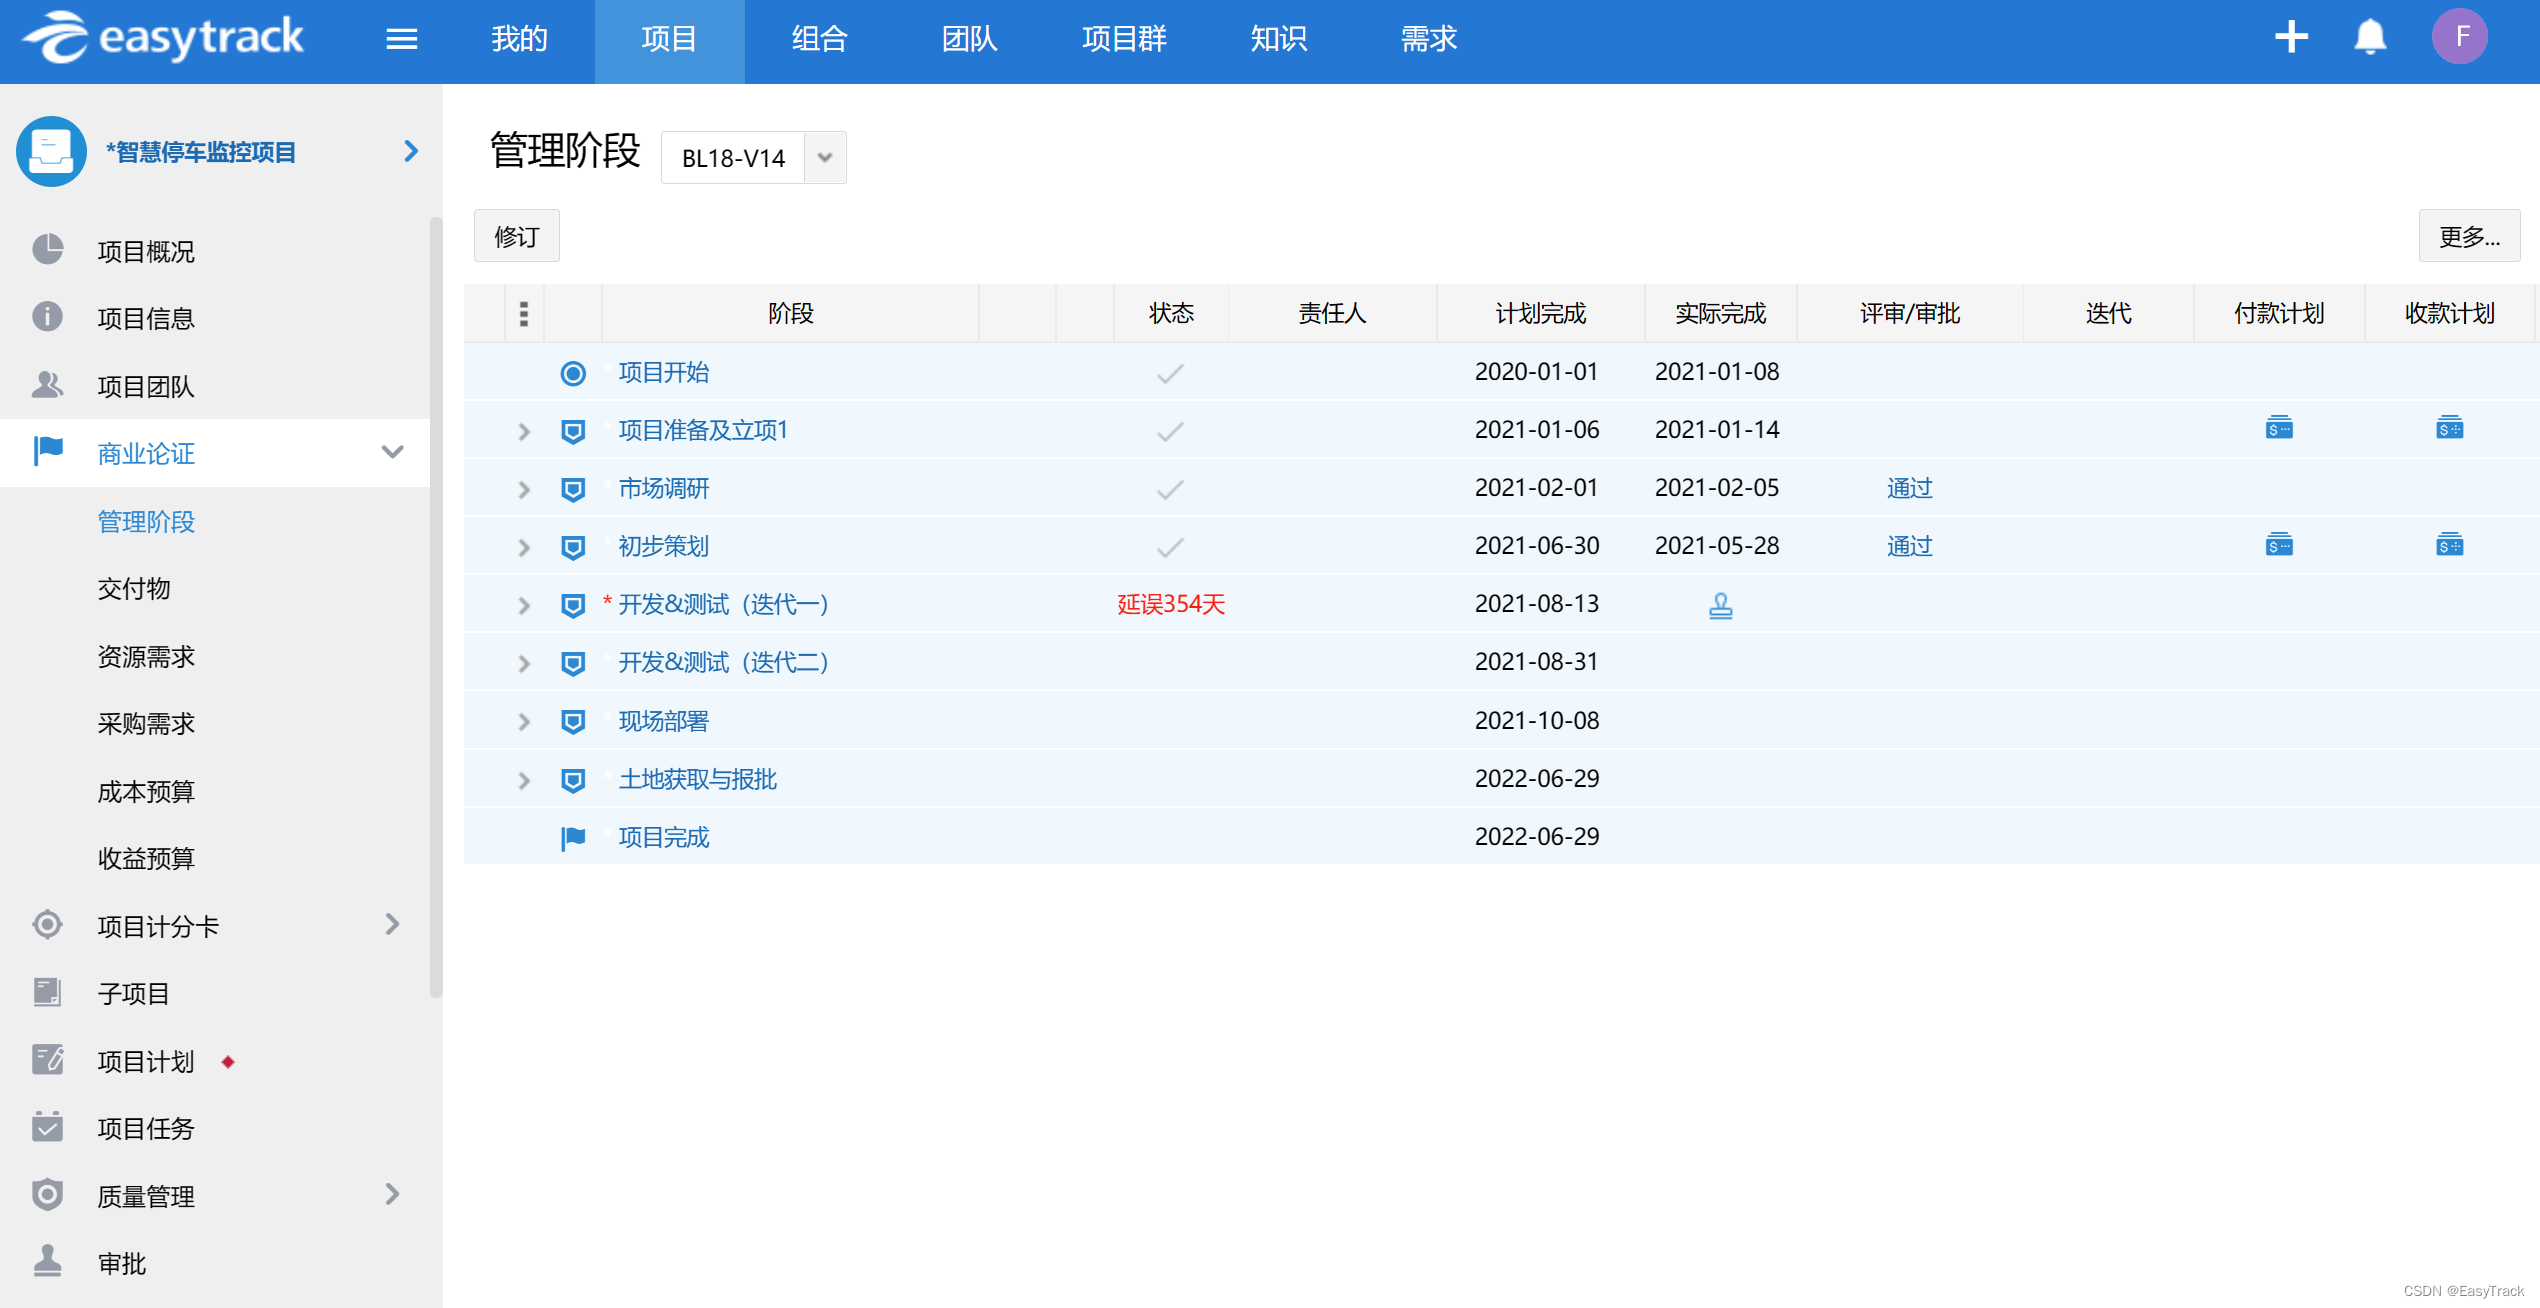Select the 项目开始 radio marker icon

[573, 373]
